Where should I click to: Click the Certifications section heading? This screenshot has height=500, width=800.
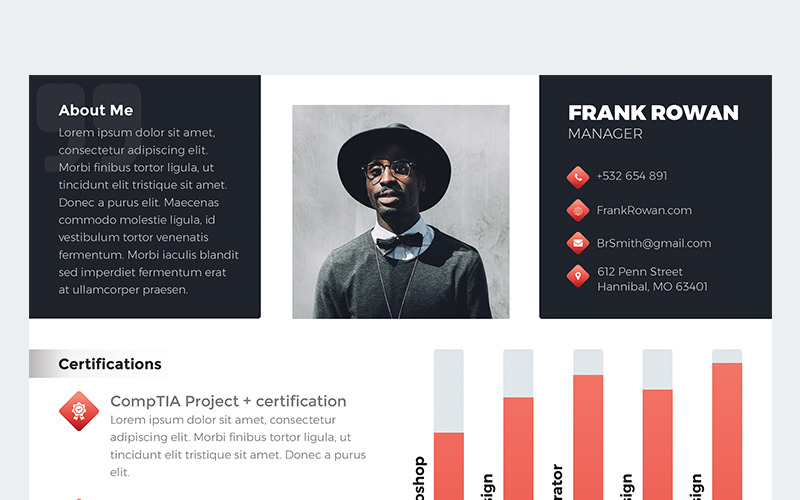click(110, 364)
